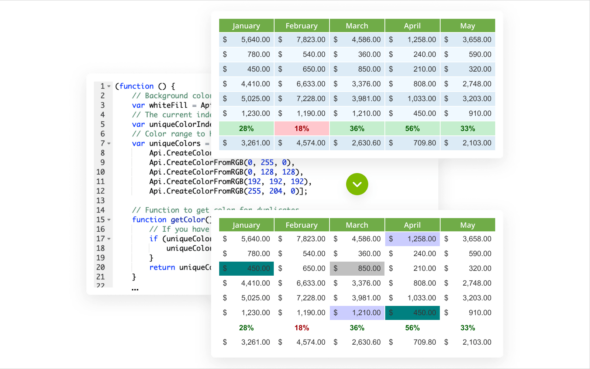Screen dimensions: 590x369
Task: Click the April header in bottom table
Action: click(412, 225)
